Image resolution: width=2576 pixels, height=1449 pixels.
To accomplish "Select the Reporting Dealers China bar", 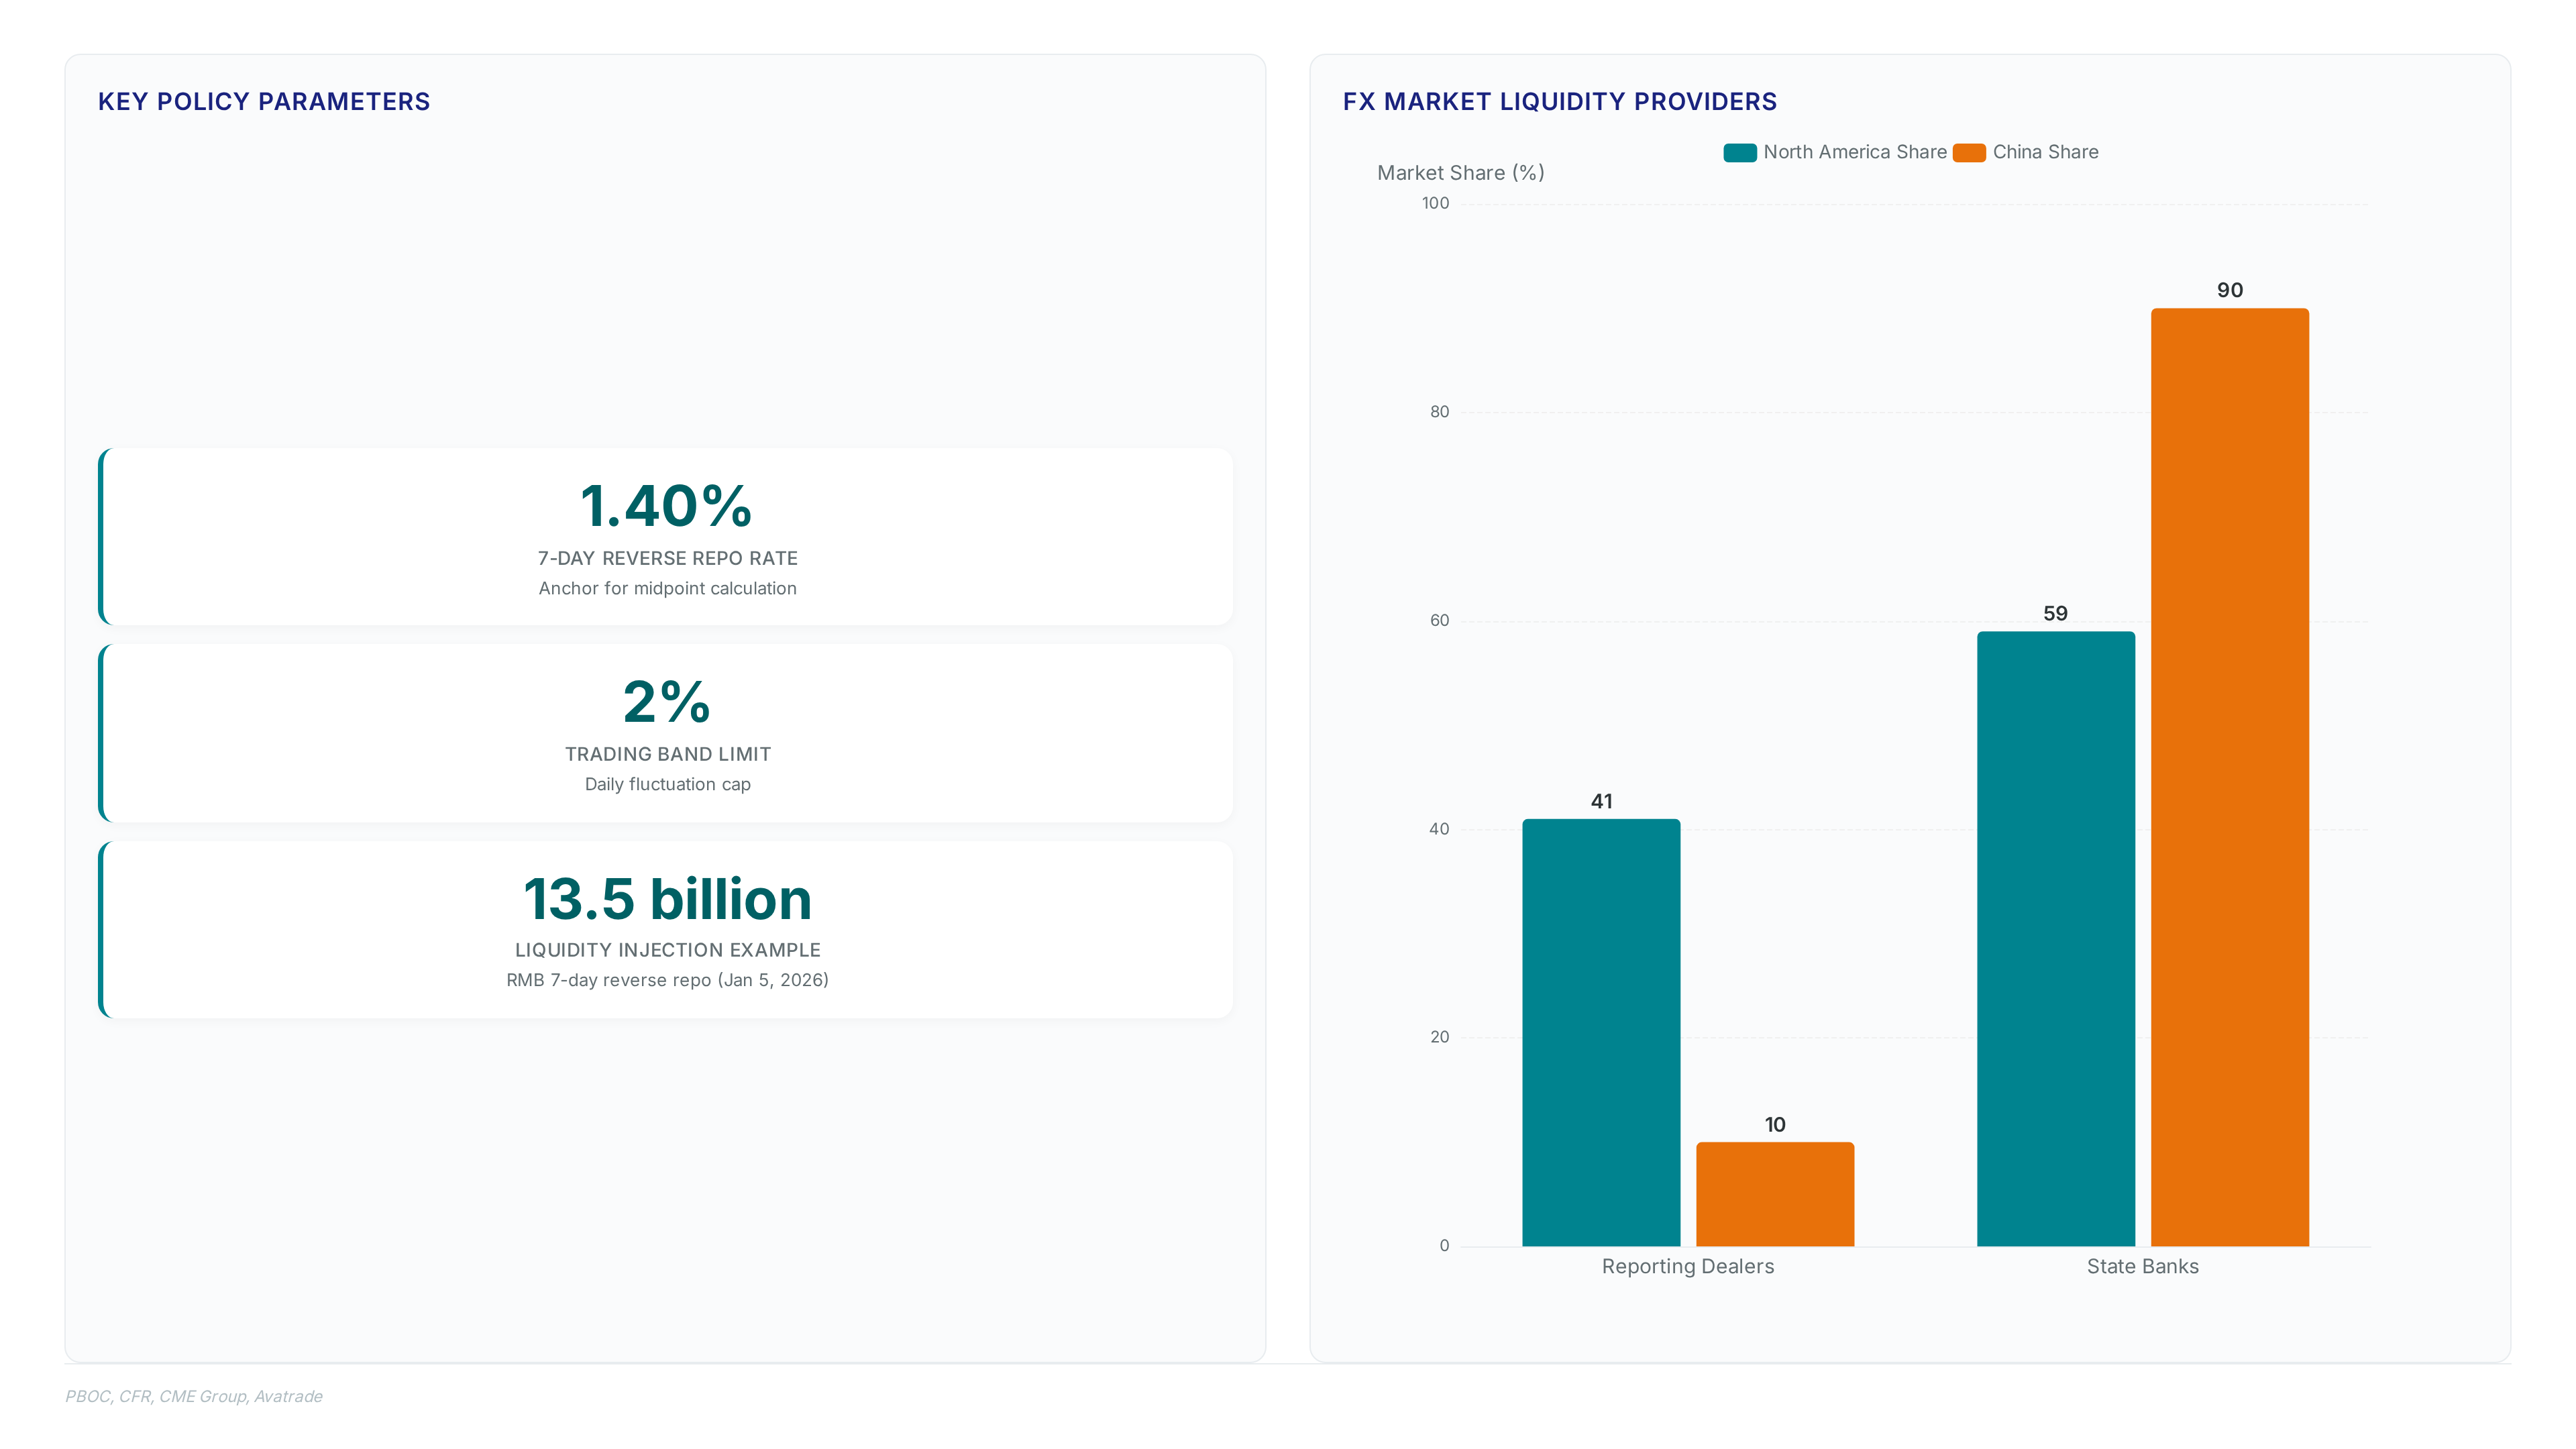I will tap(1775, 1194).
